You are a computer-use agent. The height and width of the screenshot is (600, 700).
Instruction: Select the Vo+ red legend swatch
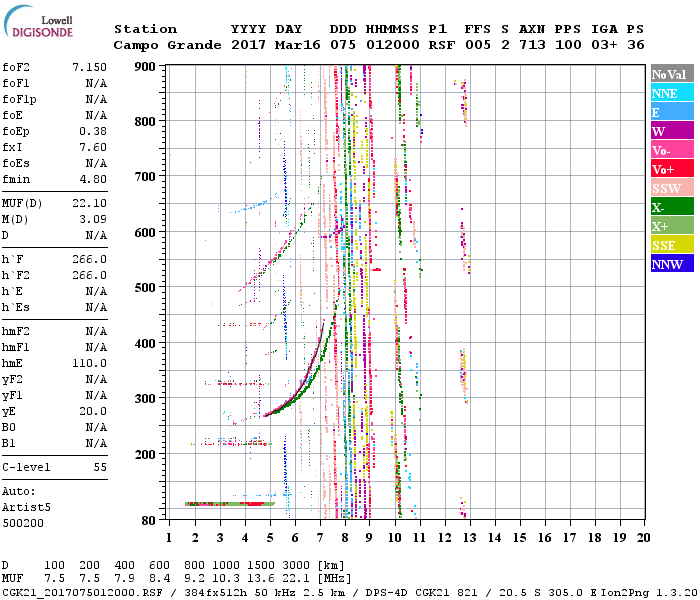(x=672, y=168)
